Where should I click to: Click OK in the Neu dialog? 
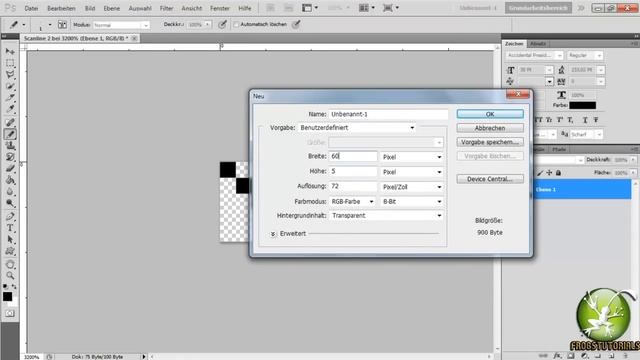tap(490, 114)
